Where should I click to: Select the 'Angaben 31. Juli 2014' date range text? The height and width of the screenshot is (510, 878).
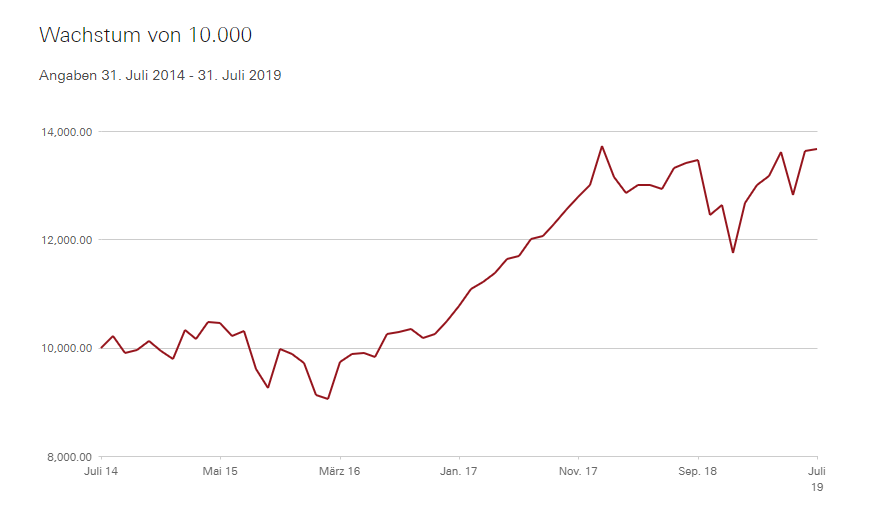[160, 75]
